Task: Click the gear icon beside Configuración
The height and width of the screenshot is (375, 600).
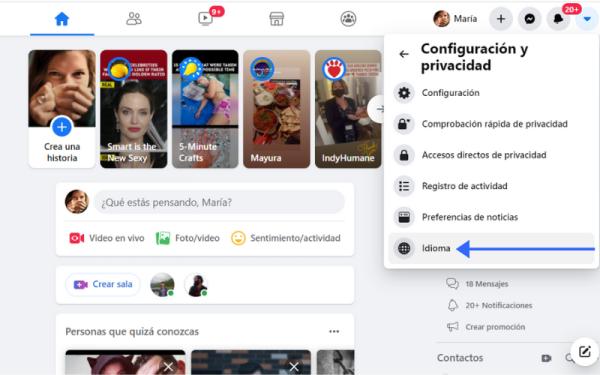Action: click(x=404, y=93)
